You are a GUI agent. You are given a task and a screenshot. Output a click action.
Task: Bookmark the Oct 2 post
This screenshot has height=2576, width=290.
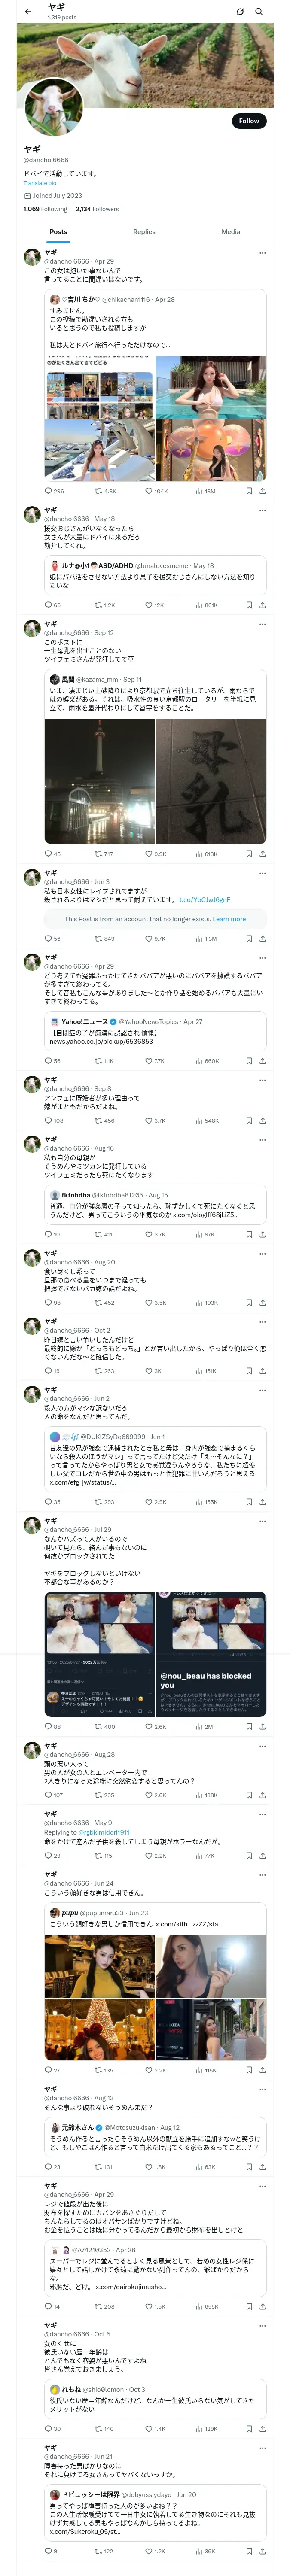tap(249, 1371)
